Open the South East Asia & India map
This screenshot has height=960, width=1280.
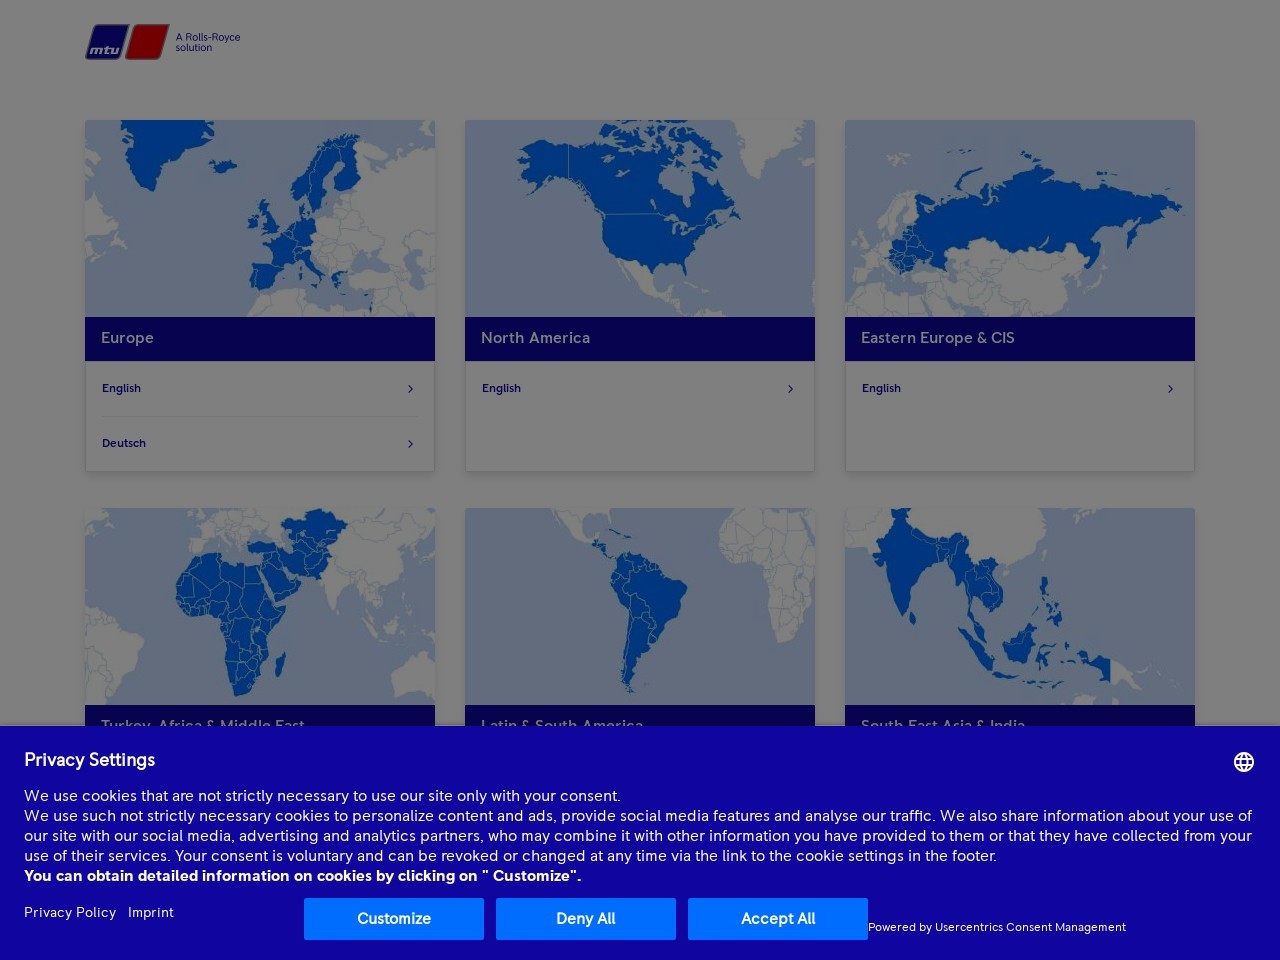pos(1020,606)
